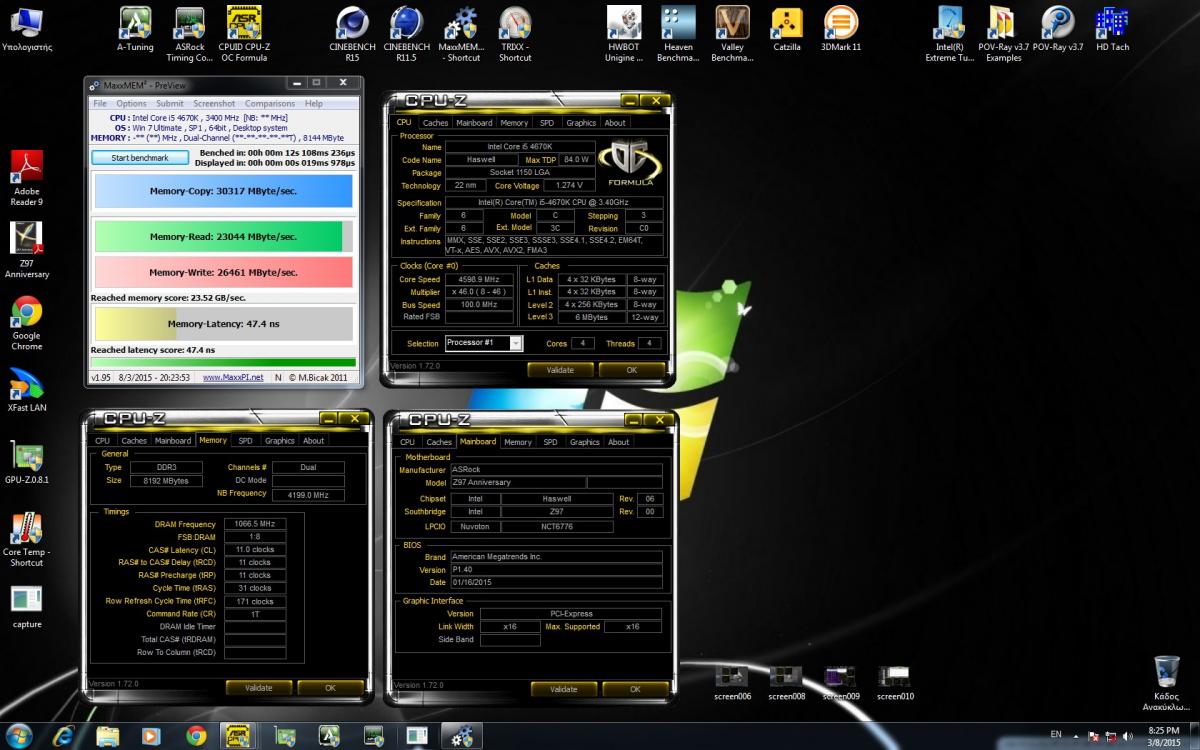Image resolution: width=1200 pixels, height=750 pixels.
Task: Select the screen009 desktop thumbnail
Action: pos(840,682)
